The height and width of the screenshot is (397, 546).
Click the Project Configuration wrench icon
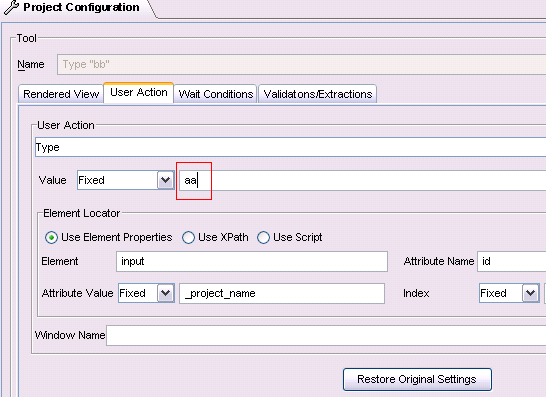[11, 7]
